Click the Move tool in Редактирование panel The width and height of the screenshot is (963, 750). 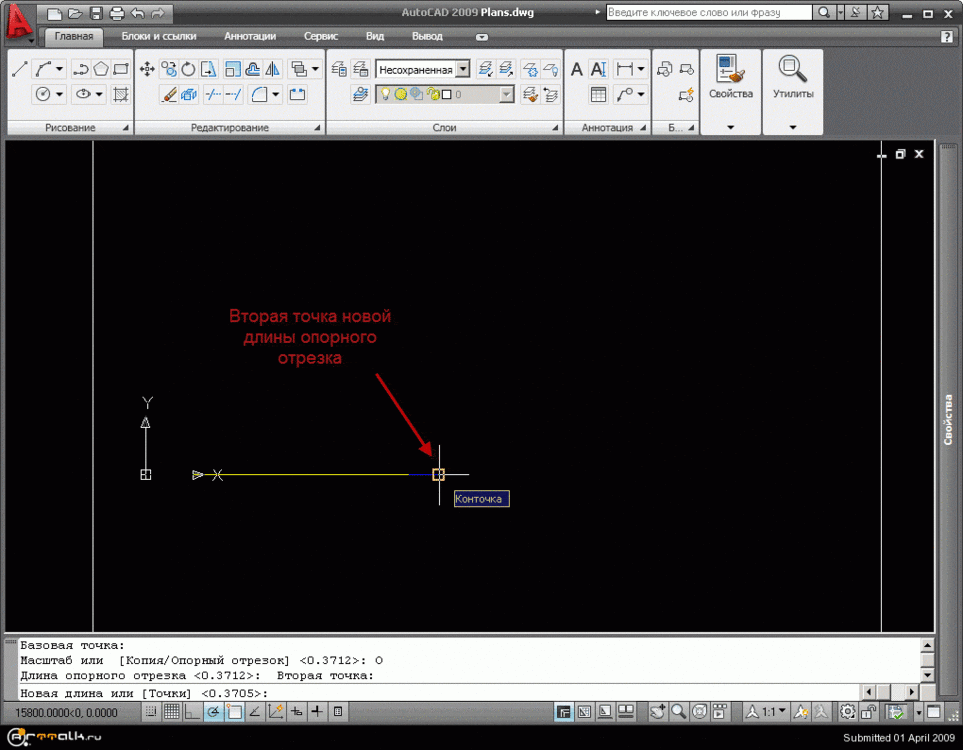click(x=147, y=69)
